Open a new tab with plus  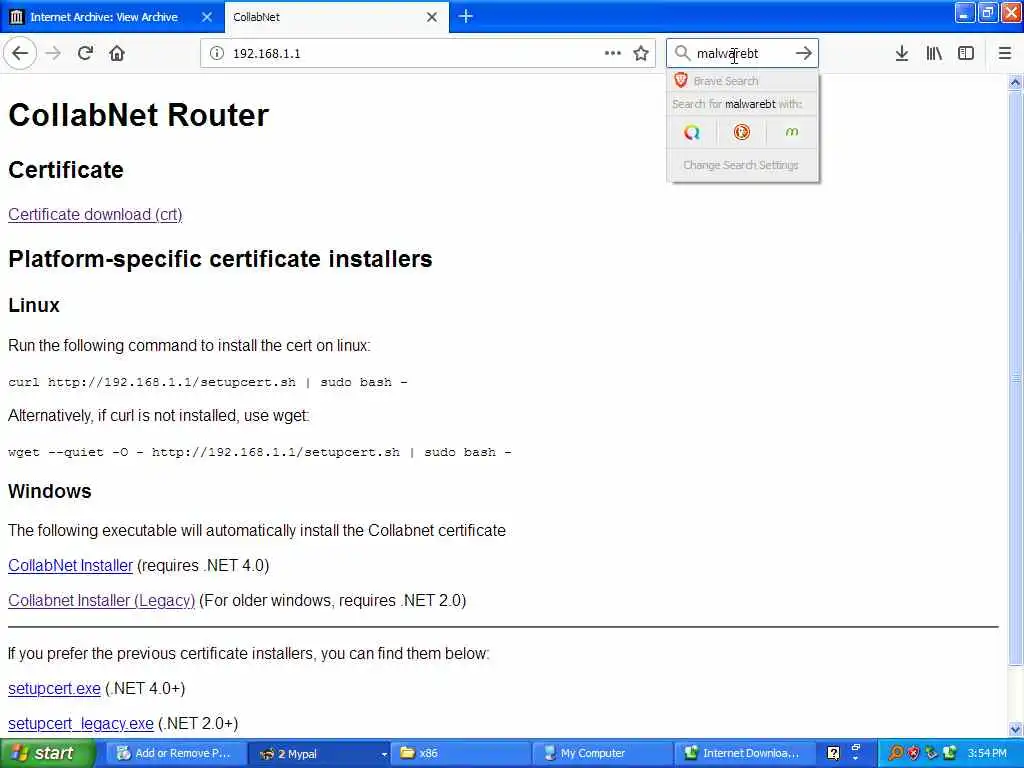[466, 16]
